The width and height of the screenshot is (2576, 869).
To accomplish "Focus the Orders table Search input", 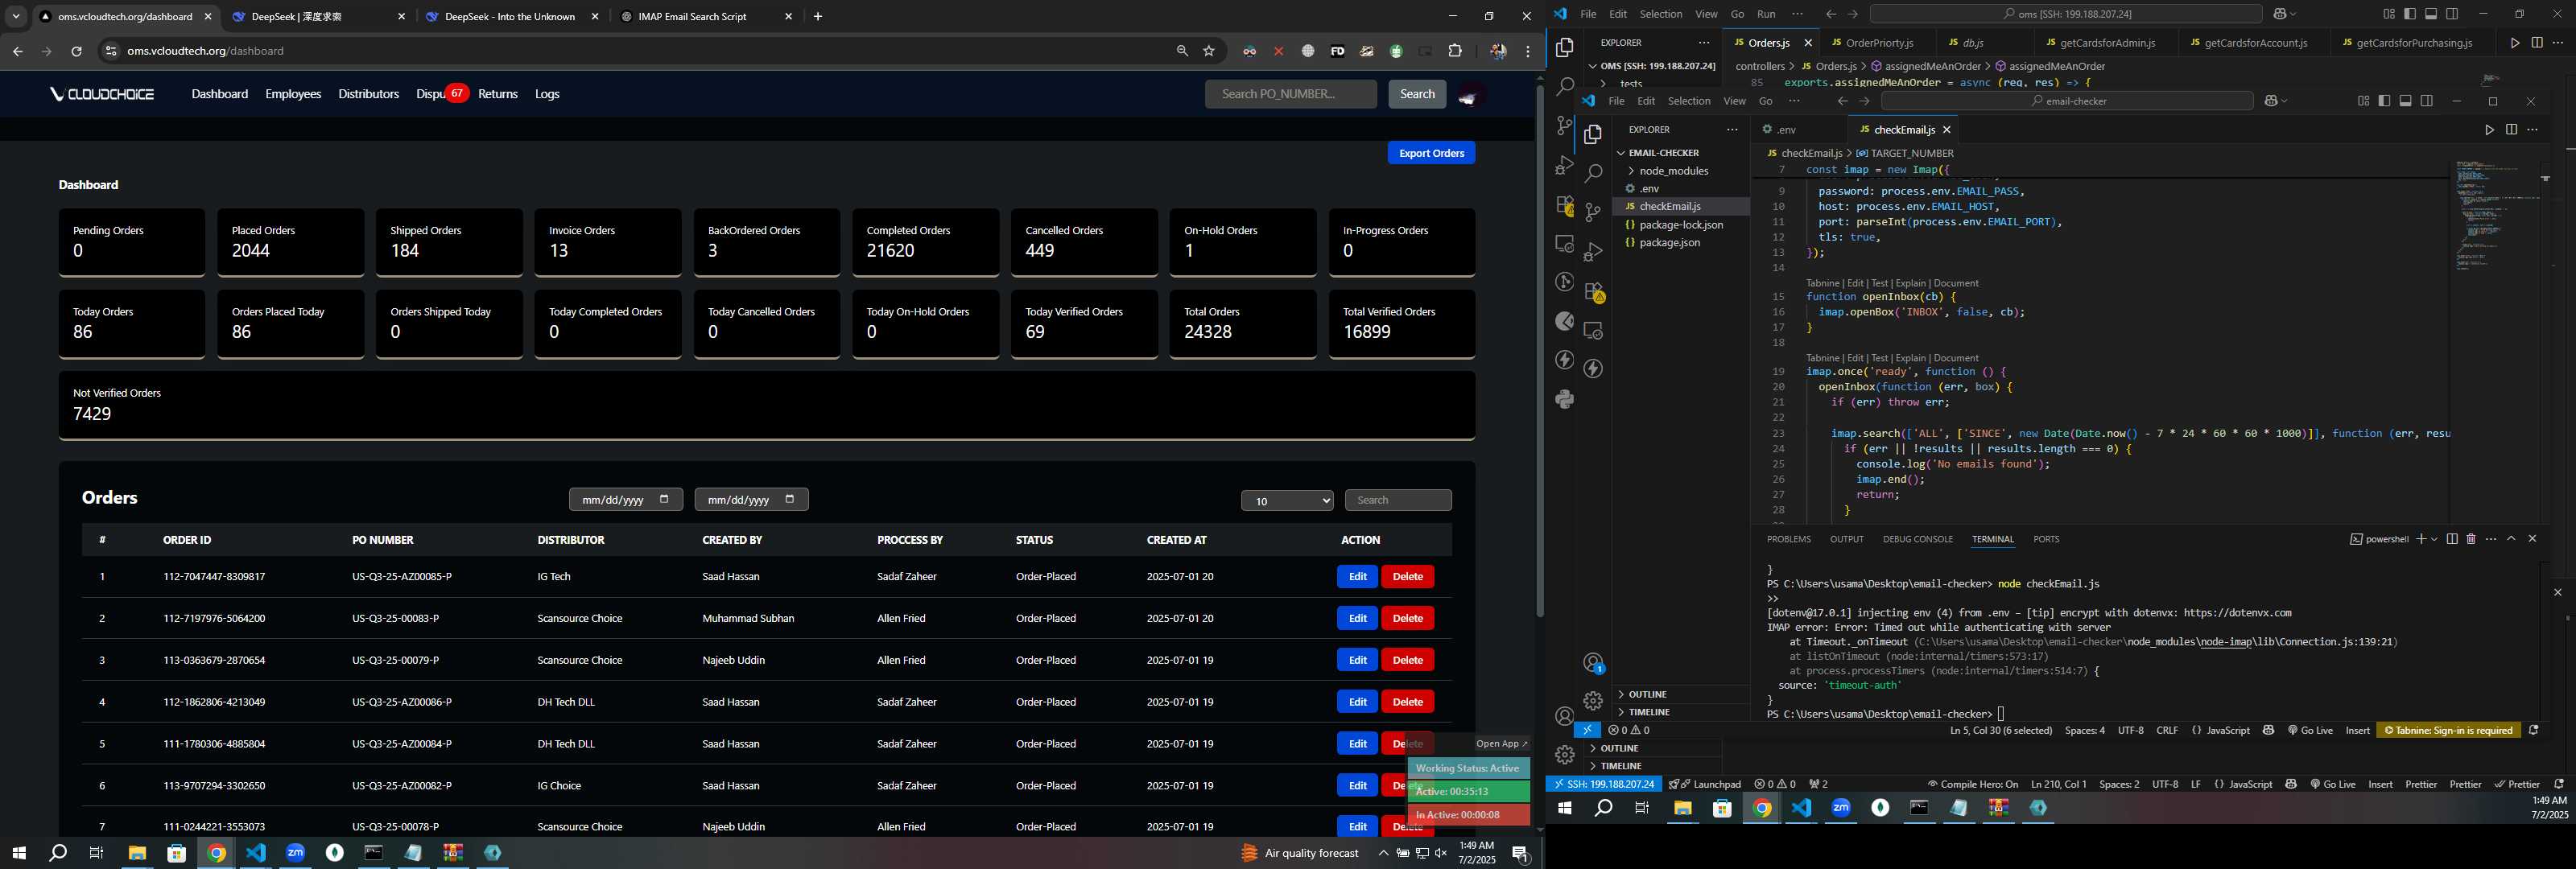I will 1398,501.
